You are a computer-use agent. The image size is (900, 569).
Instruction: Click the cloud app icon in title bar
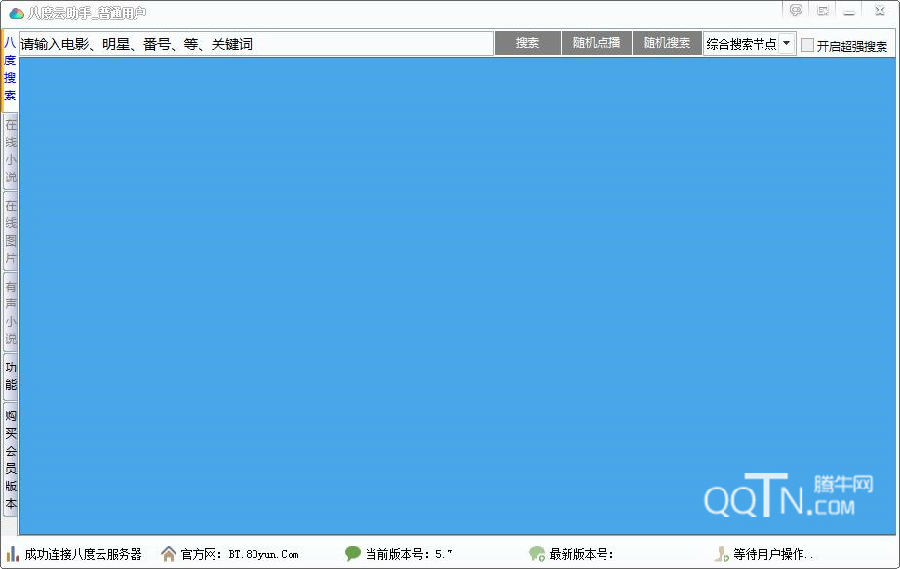(15, 12)
